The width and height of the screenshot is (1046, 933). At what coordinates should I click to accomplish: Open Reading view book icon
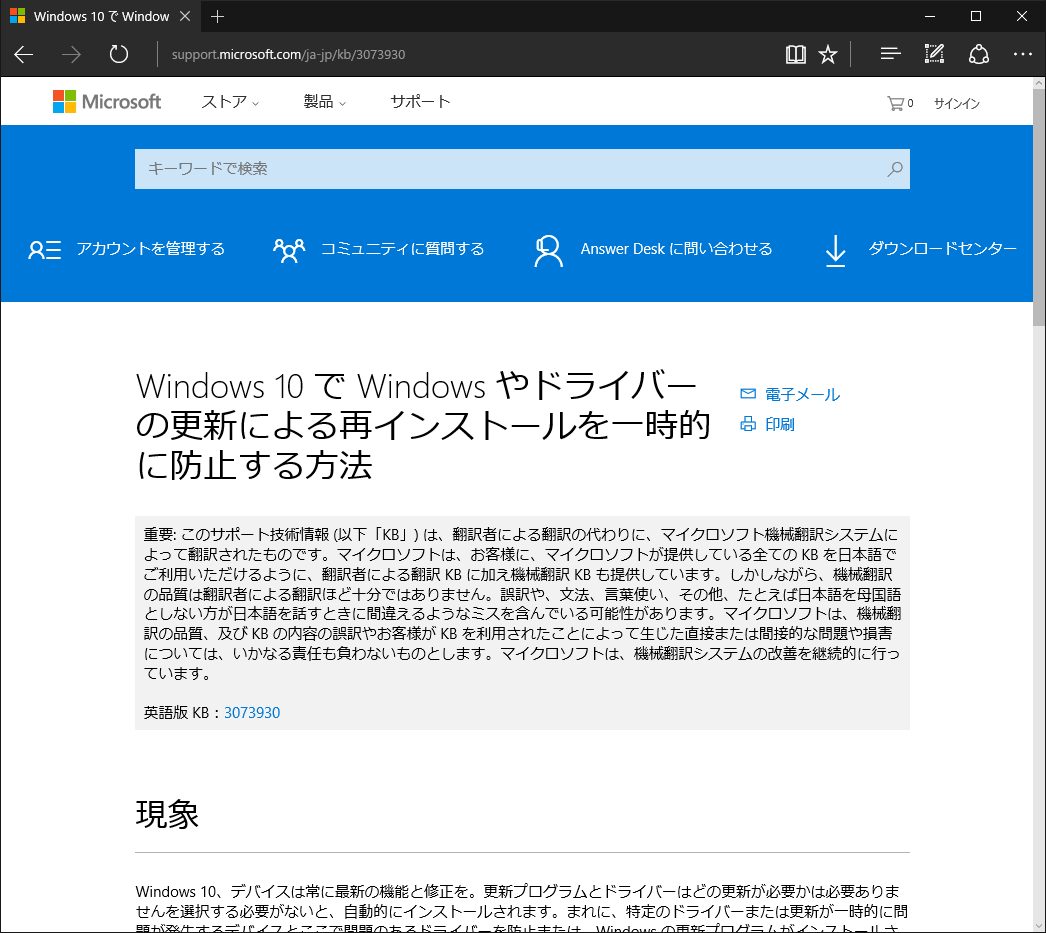[795, 54]
